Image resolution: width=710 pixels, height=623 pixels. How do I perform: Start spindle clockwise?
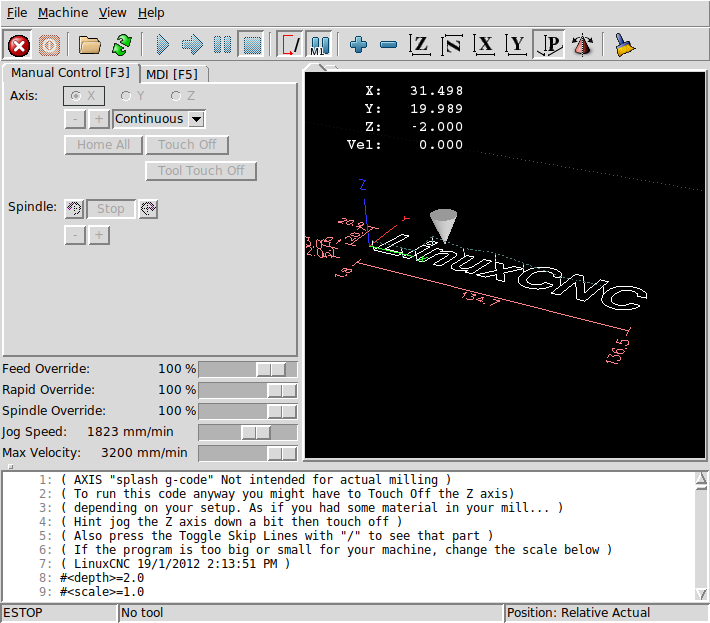[x=148, y=209]
